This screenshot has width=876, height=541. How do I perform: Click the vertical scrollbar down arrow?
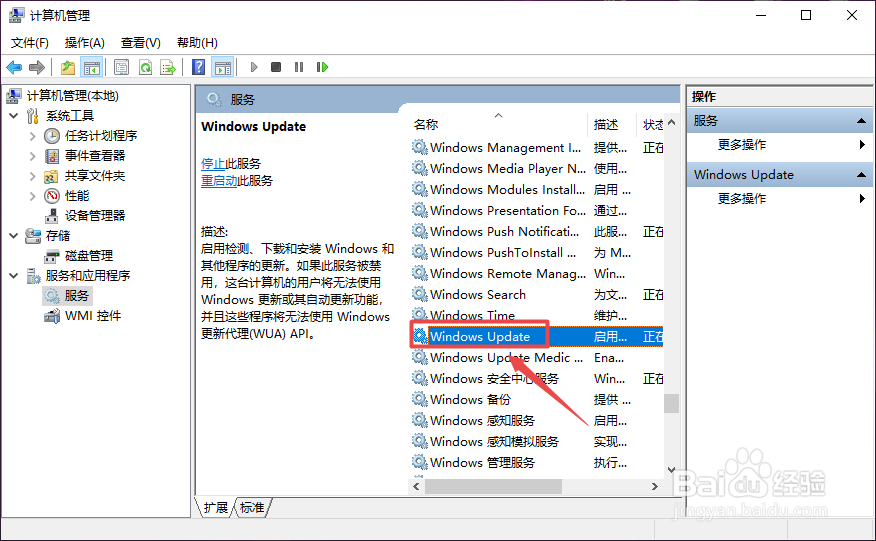(x=672, y=469)
